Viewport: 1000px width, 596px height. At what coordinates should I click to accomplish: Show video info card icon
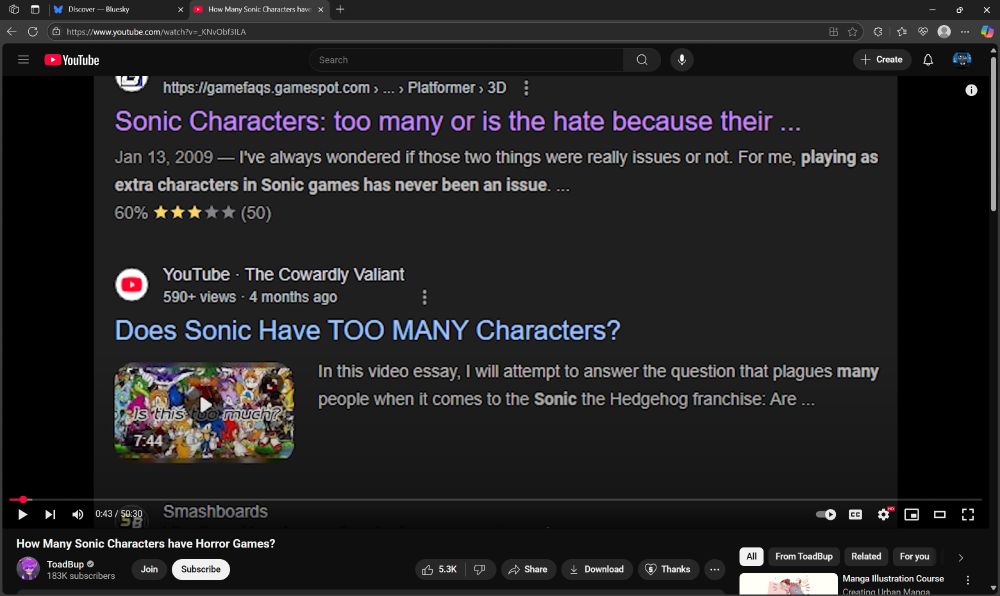coord(971,91)
